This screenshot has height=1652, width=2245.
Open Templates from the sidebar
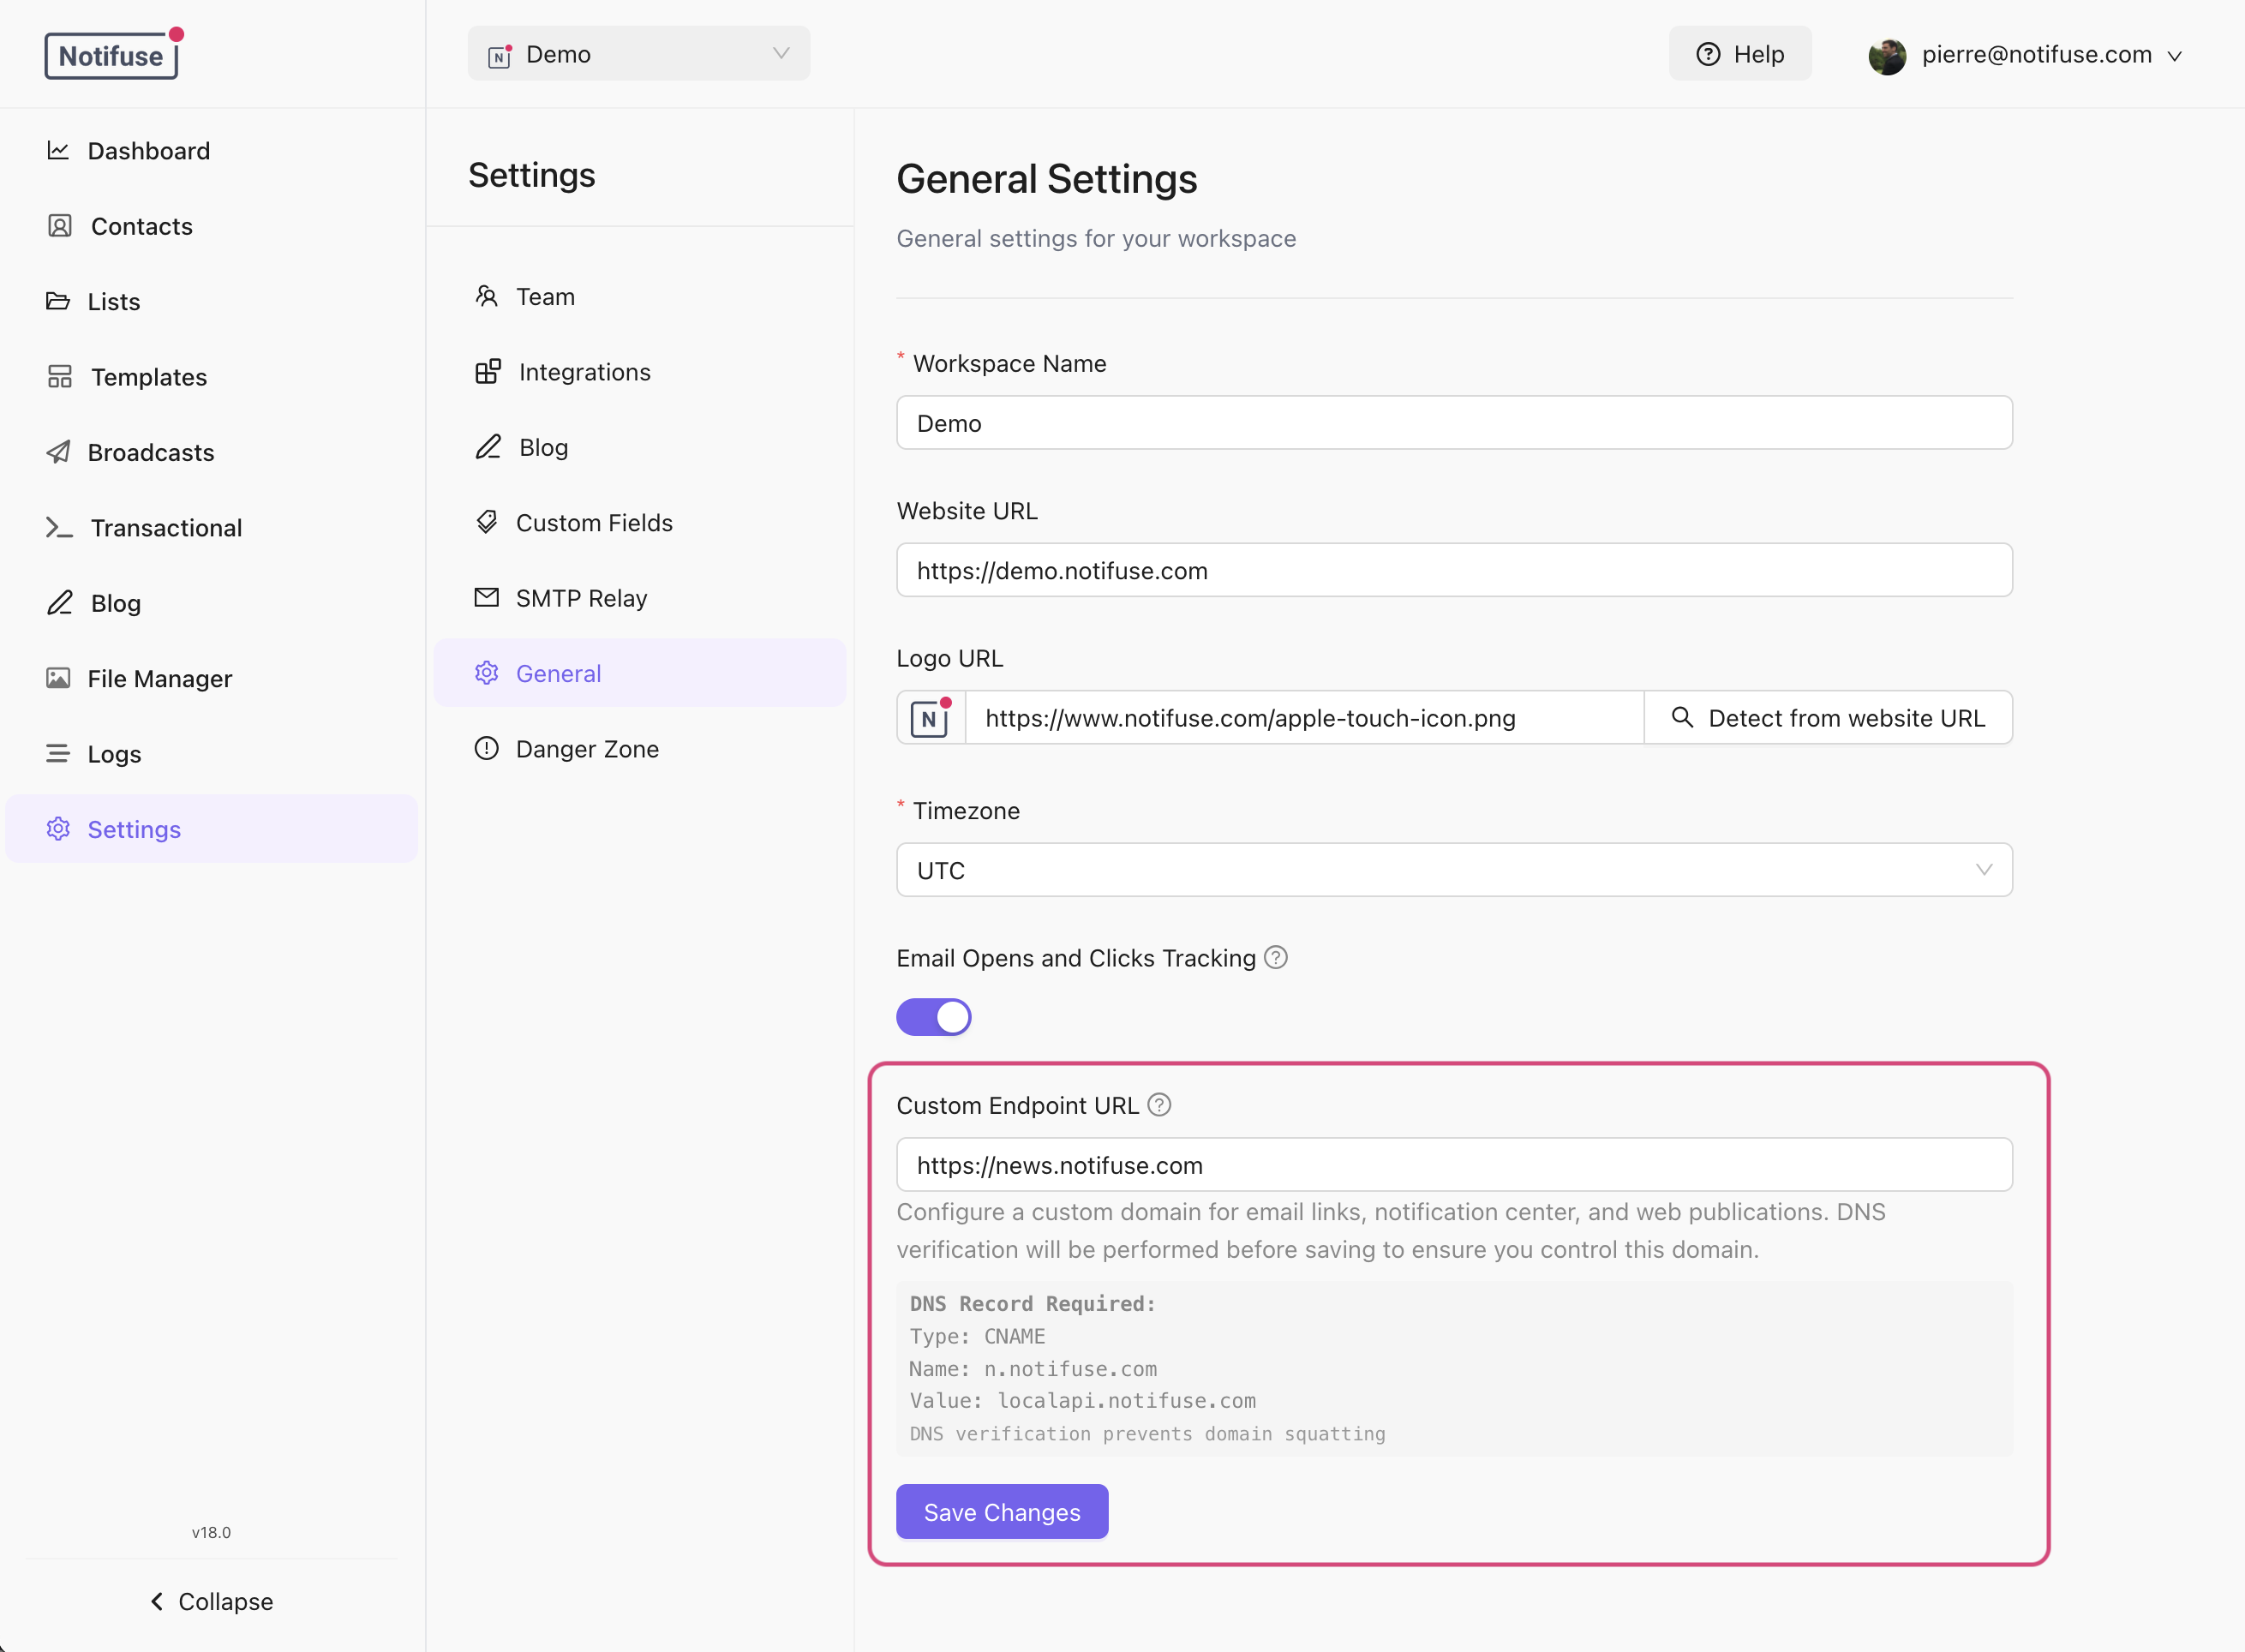click(149, 377)
